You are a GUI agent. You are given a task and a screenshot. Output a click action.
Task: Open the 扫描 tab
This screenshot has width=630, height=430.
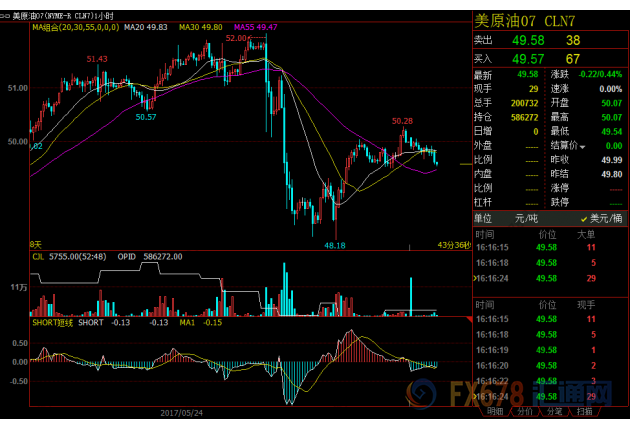coord(584,411)
